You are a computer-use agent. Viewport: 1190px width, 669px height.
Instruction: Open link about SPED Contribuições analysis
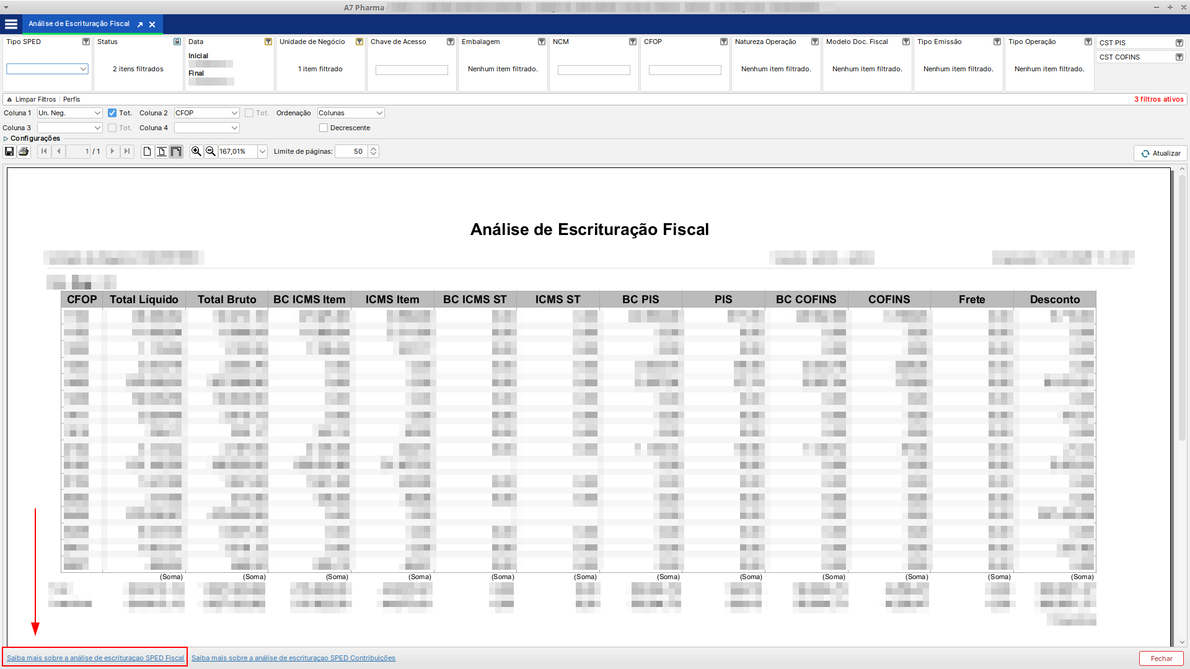coord(293,658)
